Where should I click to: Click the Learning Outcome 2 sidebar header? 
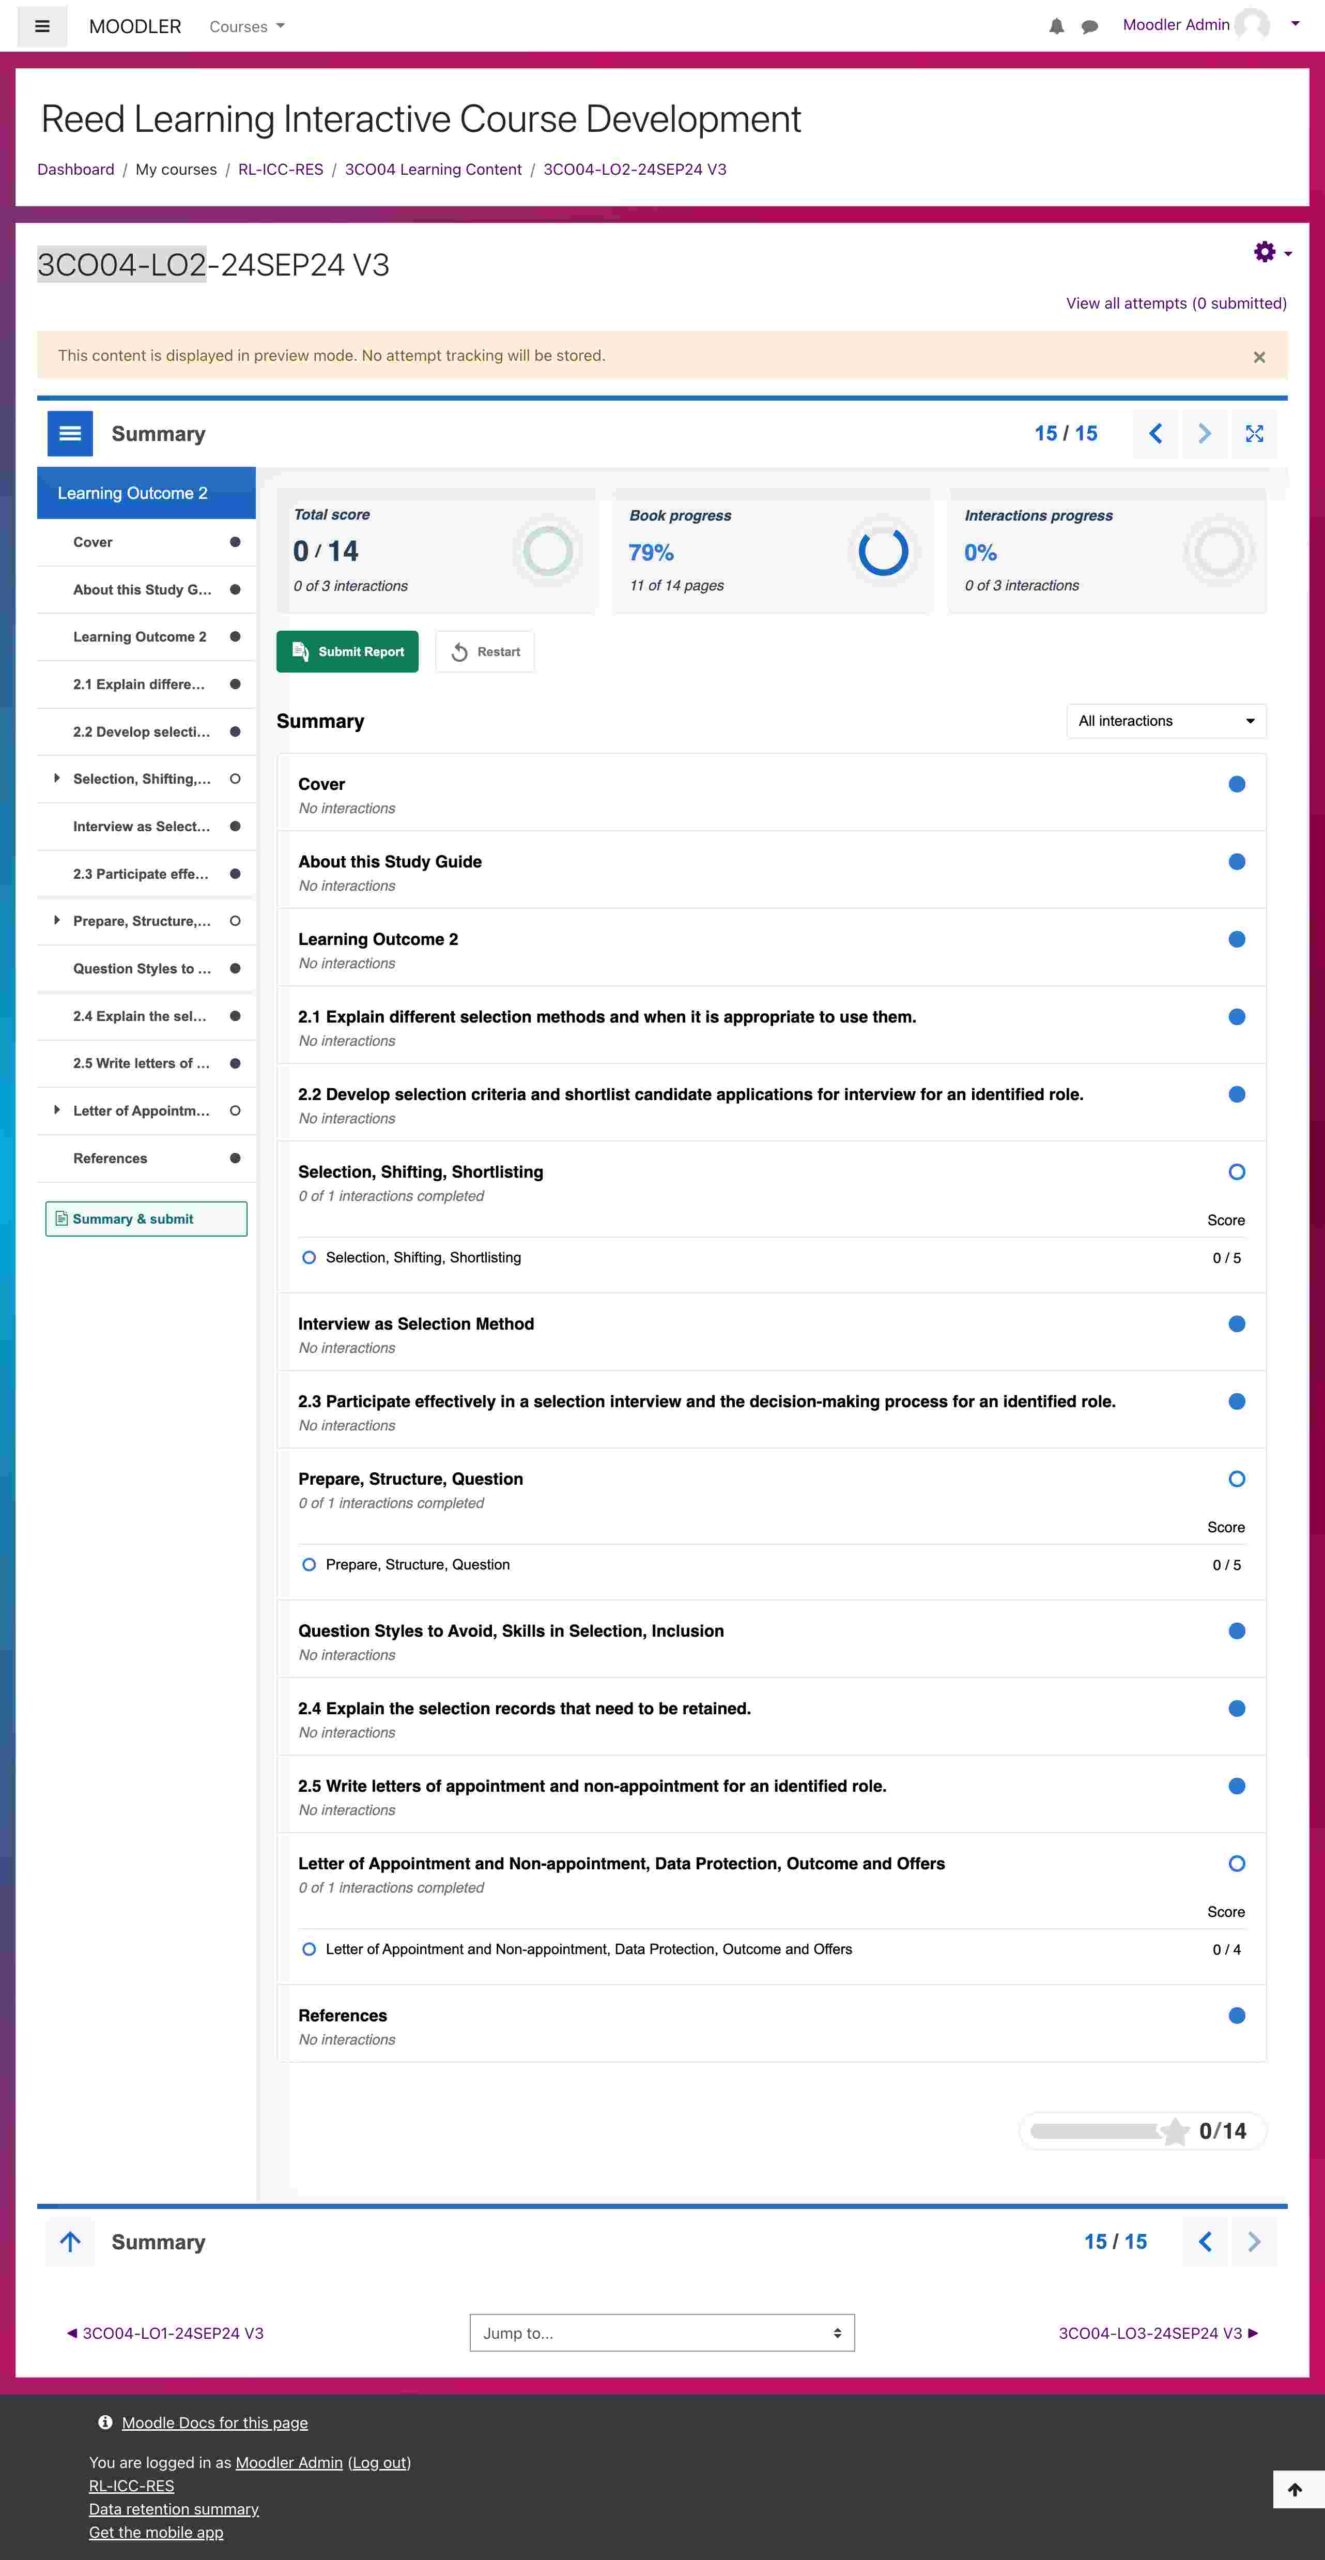pyautogui.click(x=146, y=493)
